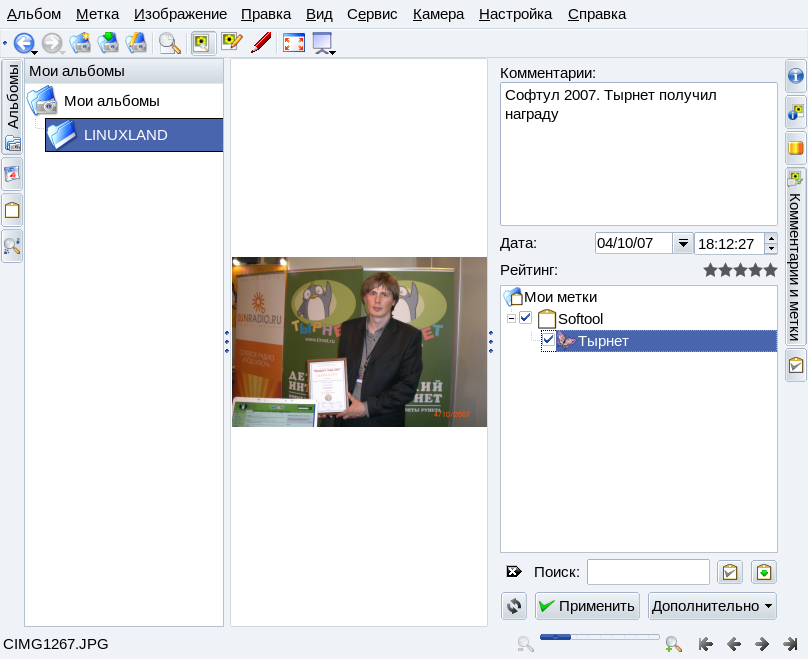The width and height of the screenshot is (808, 659).
Task: Toggle full screen mode in toolbar
Action: [x=294, y=43]
